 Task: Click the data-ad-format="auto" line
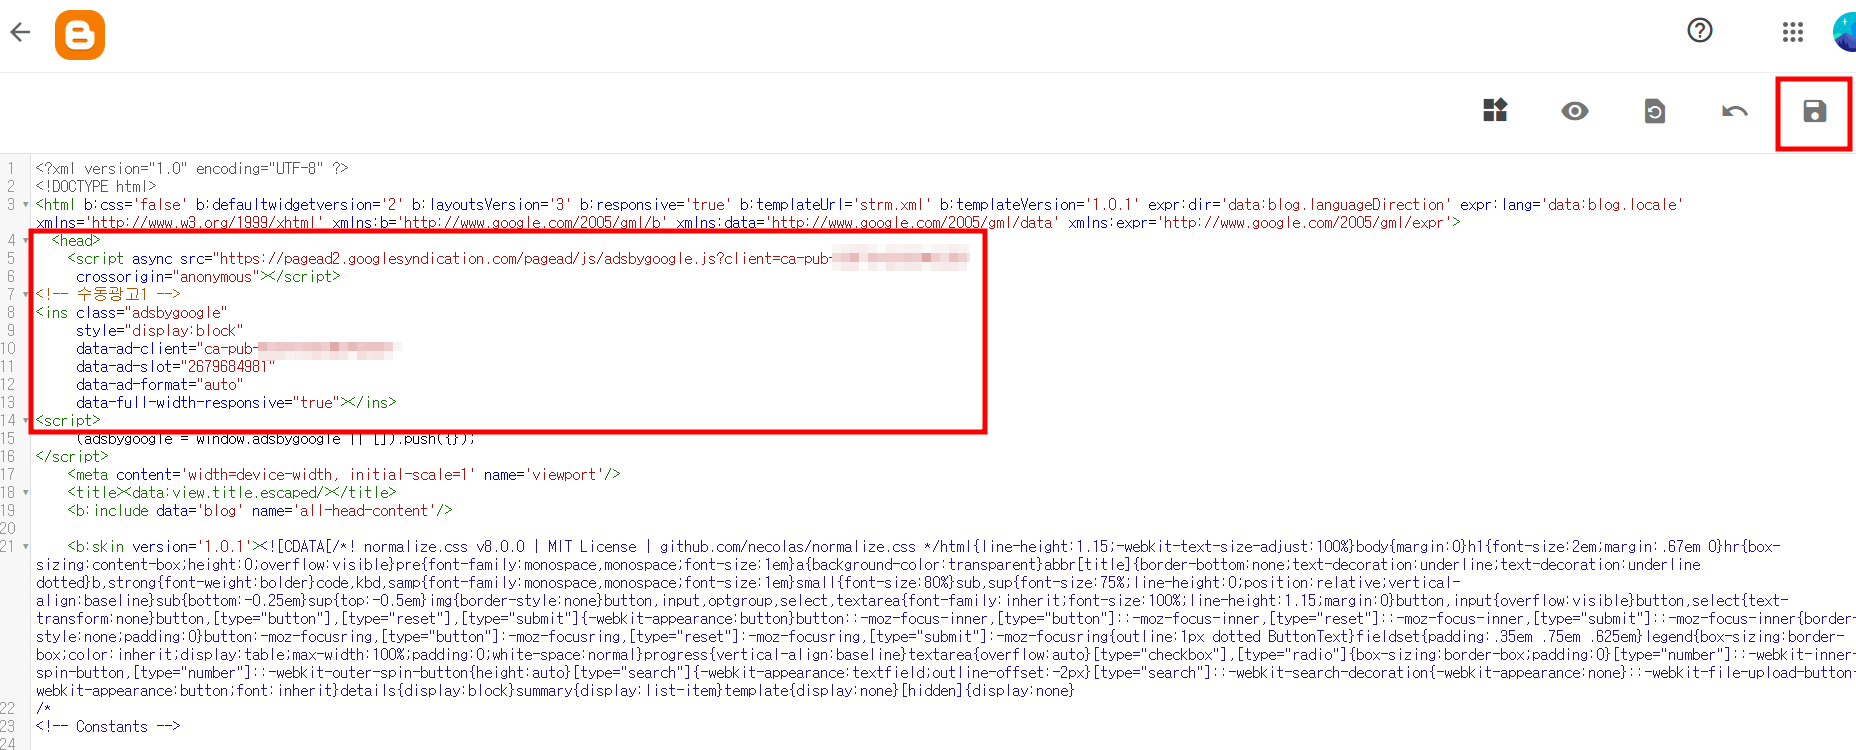pyautogui.click(x=160, y=385)
